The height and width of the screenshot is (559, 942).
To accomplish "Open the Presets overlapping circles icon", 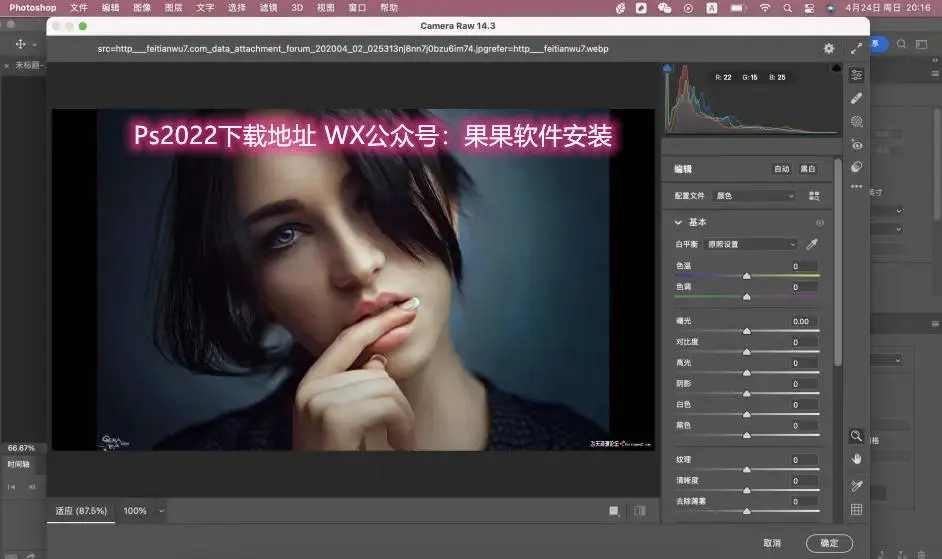I will click(857, 166).
